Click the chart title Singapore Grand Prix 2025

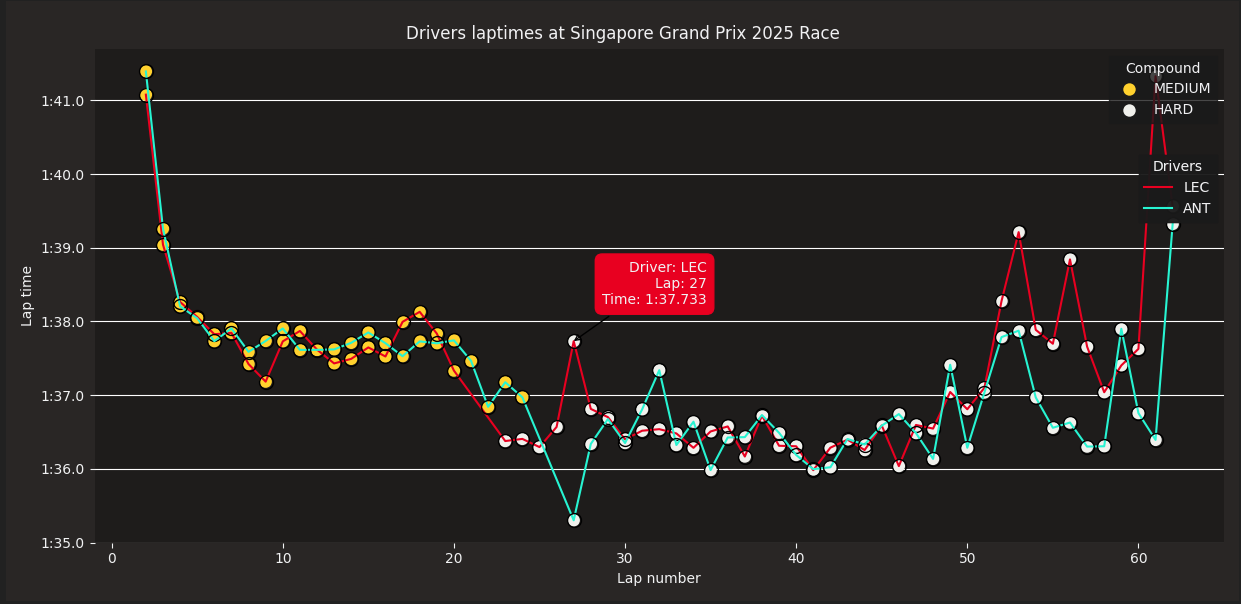622,33
